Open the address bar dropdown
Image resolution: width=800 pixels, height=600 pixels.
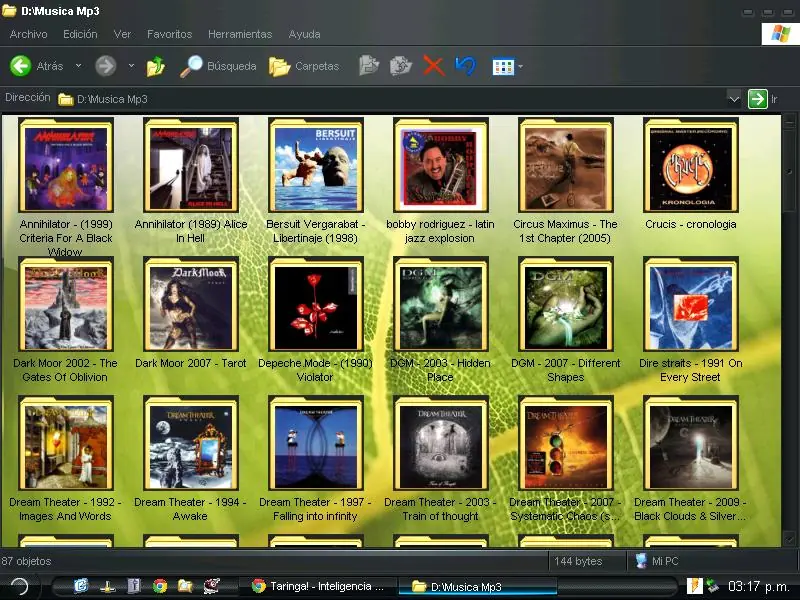[x=734, y=99]
